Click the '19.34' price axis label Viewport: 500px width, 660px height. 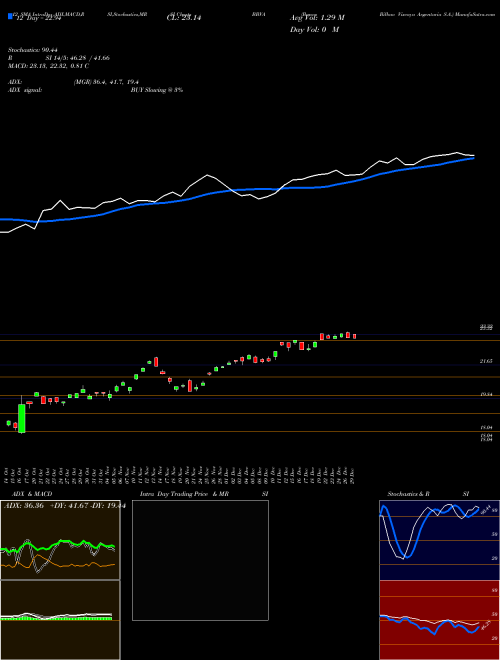486,394
